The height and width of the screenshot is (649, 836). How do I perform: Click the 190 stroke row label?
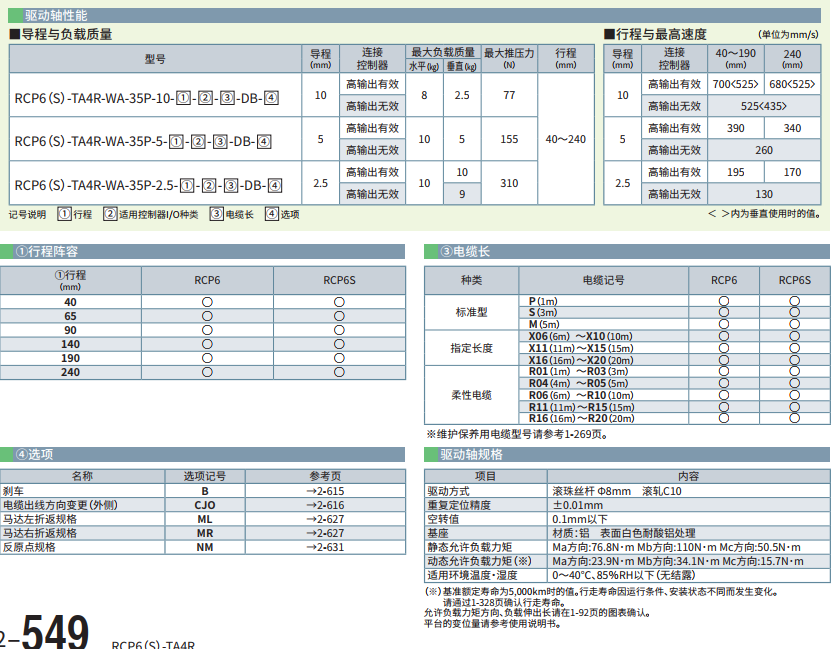point(70,358)
